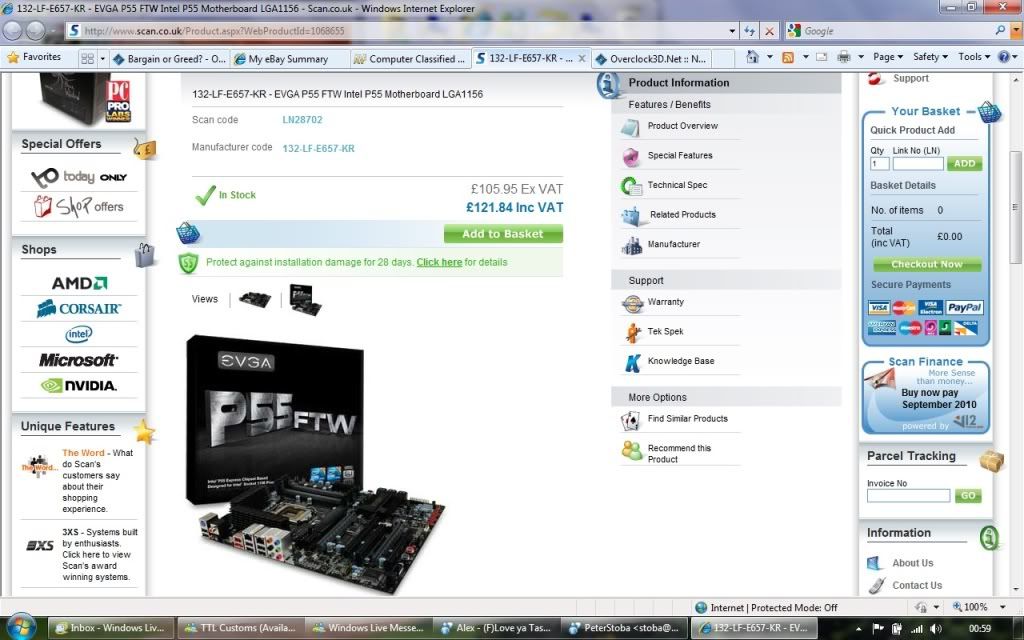Open the Page menu dropdown
This screenshot has height=640, width=1024.
888,57
